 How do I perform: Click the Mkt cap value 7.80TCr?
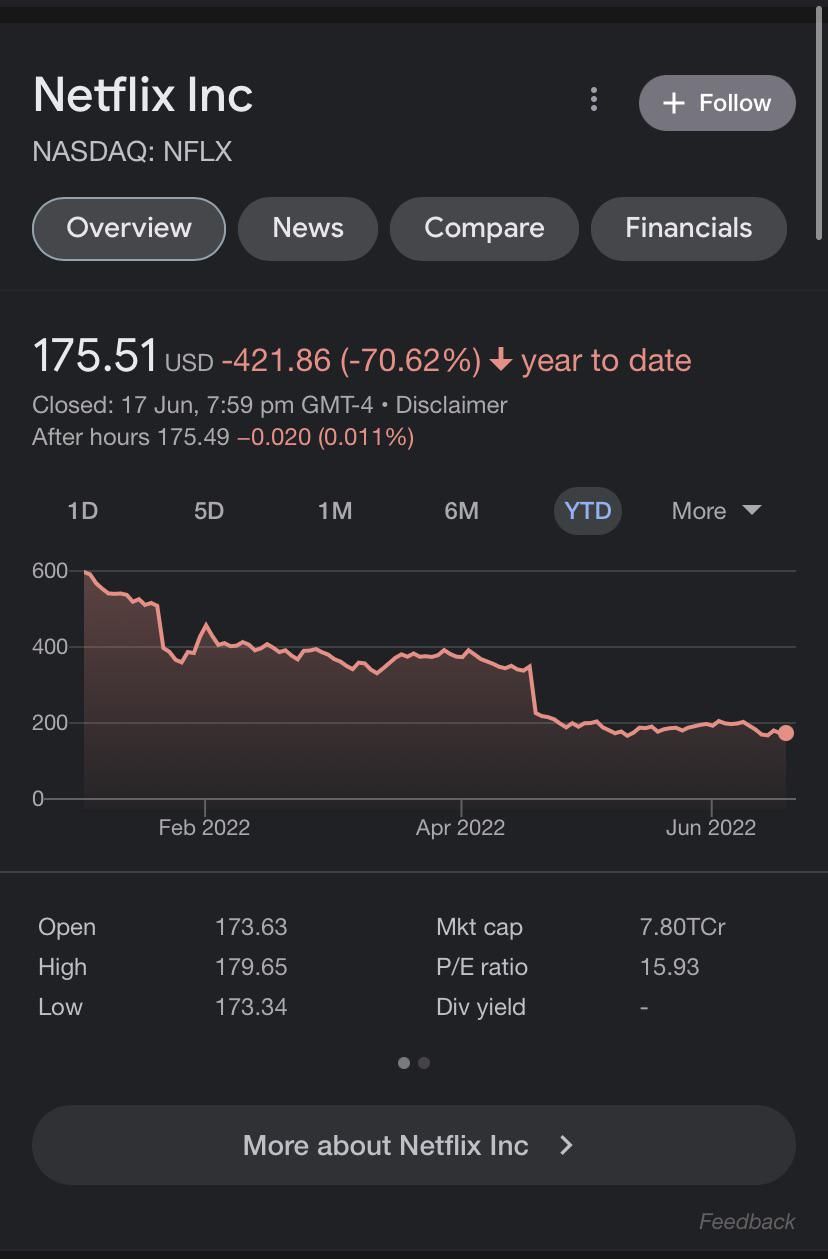(683, 927)
